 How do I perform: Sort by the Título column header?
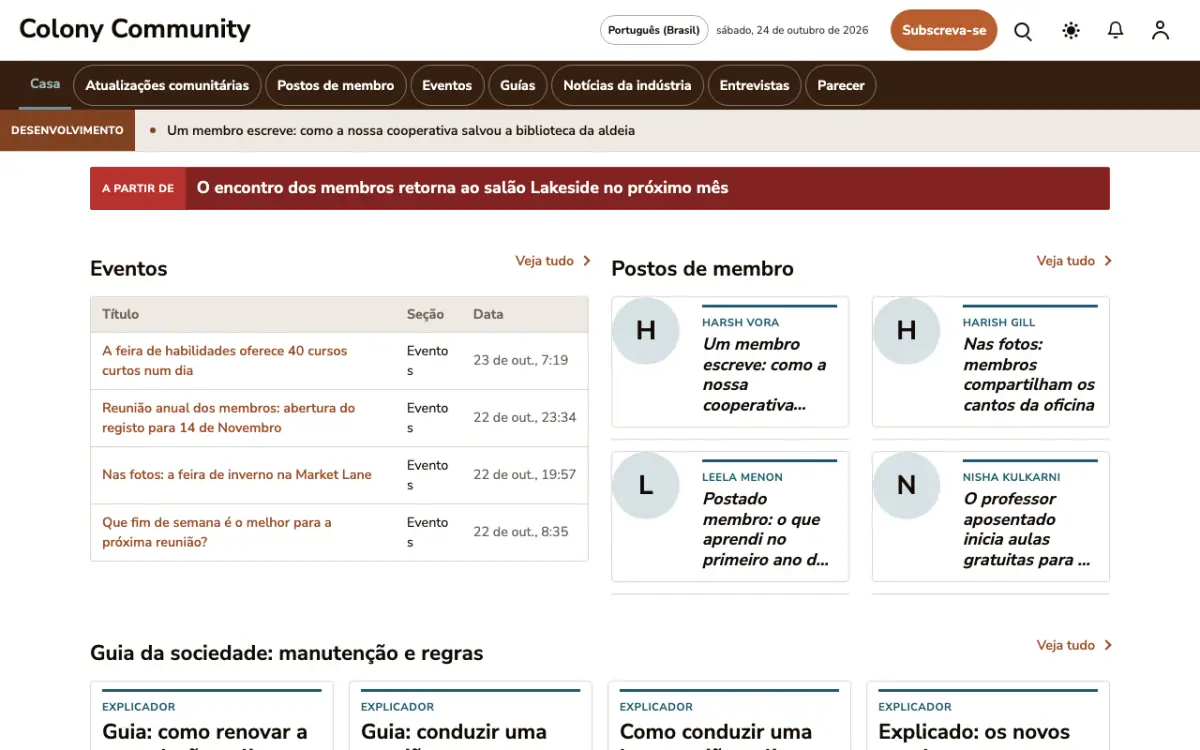121,314
